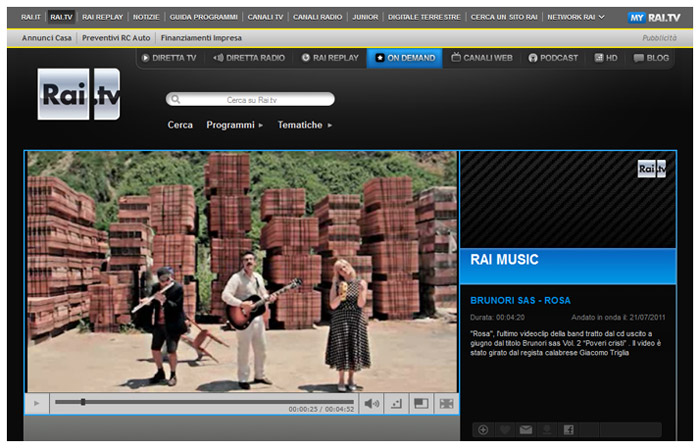This screenshot has width=700, height=448.
Task: Seek using the video progress bar
Action: click(x=204, y=402)
